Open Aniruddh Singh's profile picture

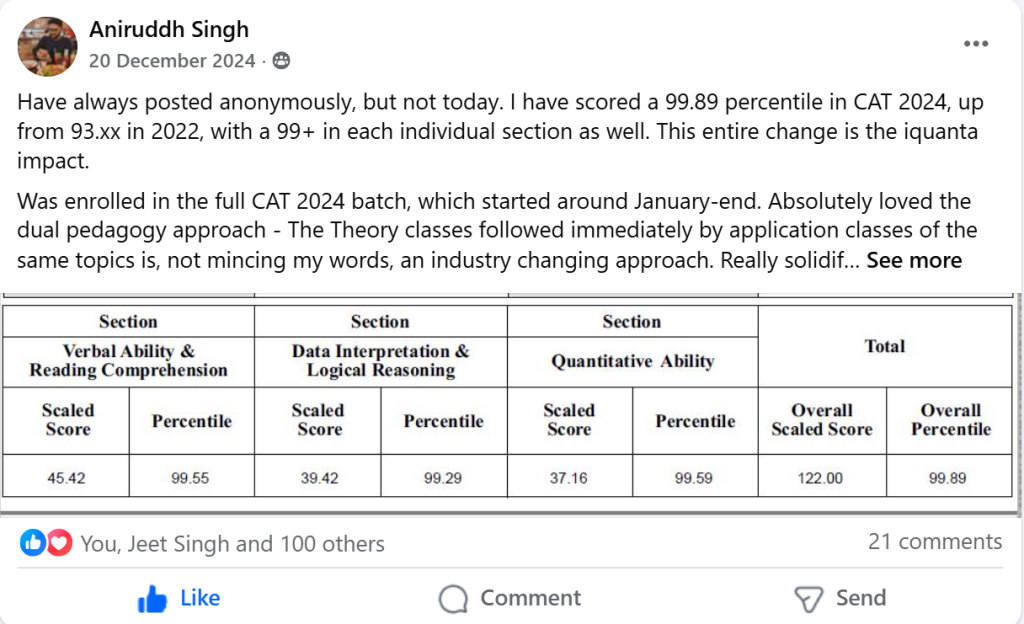pos(47,46)
